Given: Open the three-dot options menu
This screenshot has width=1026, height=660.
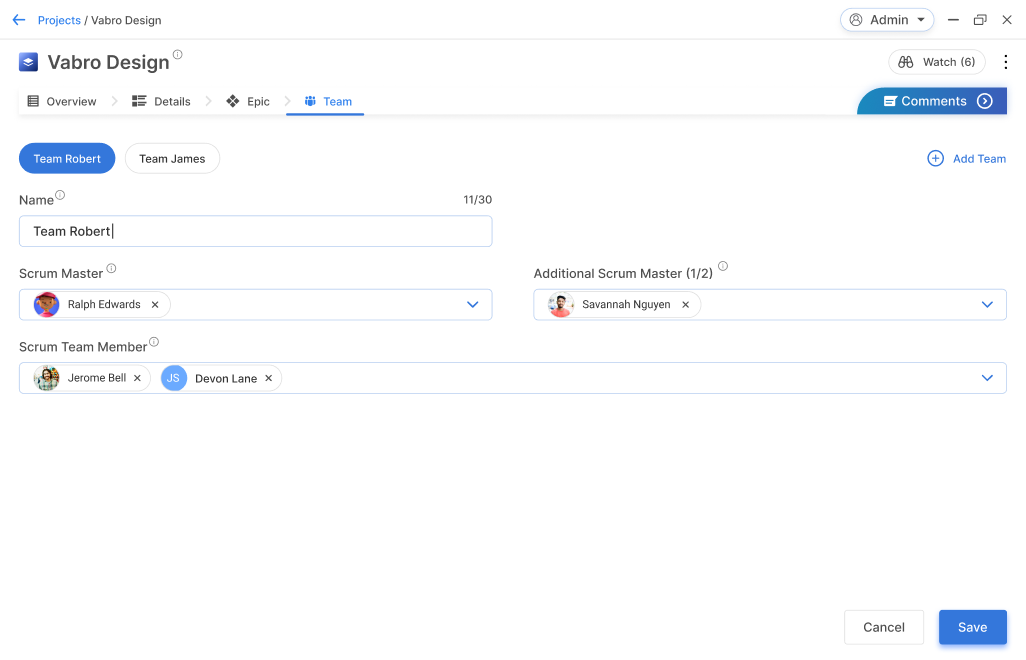Looking at the screenshot, I should tap(1006, 61).
